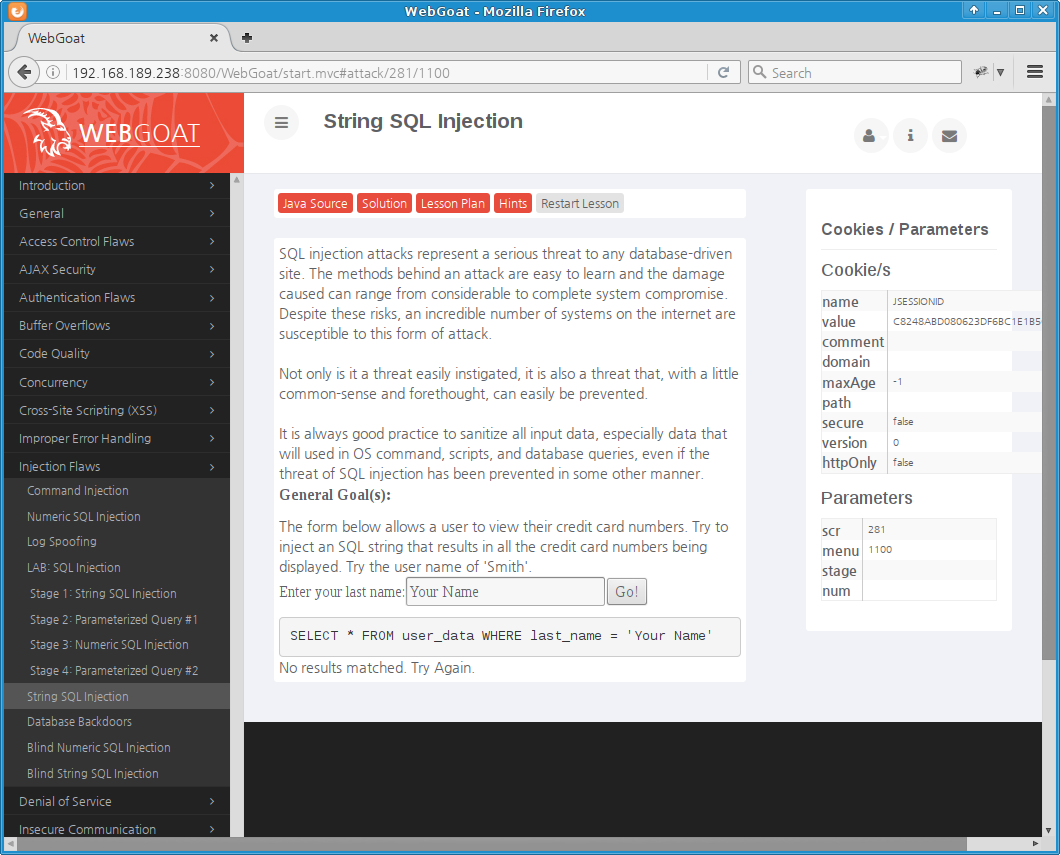The height and width of the screenshot is (855, 1060).
Task: Click the envelope mail icon
Action: pos(949,136)
